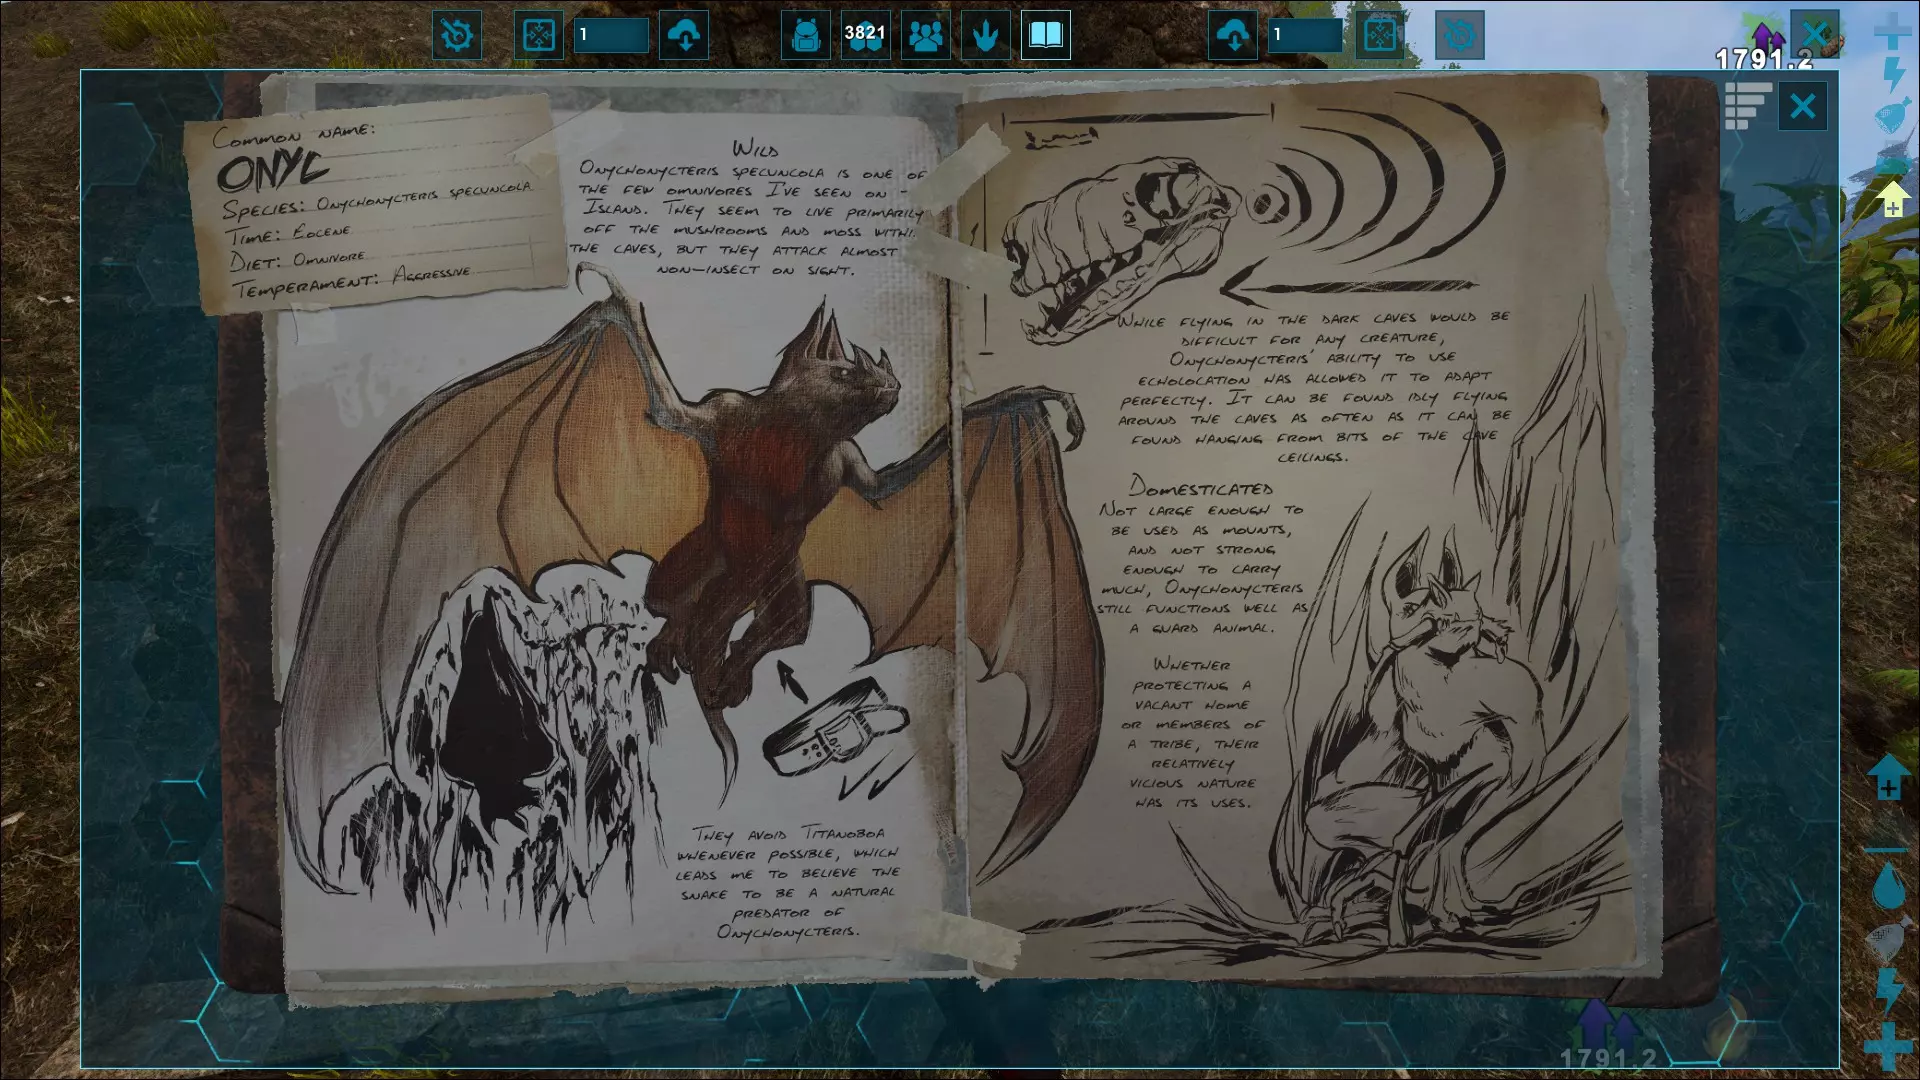Click the purple XP buff arrows at top

pyautogui.click(x=1767, y=36)
